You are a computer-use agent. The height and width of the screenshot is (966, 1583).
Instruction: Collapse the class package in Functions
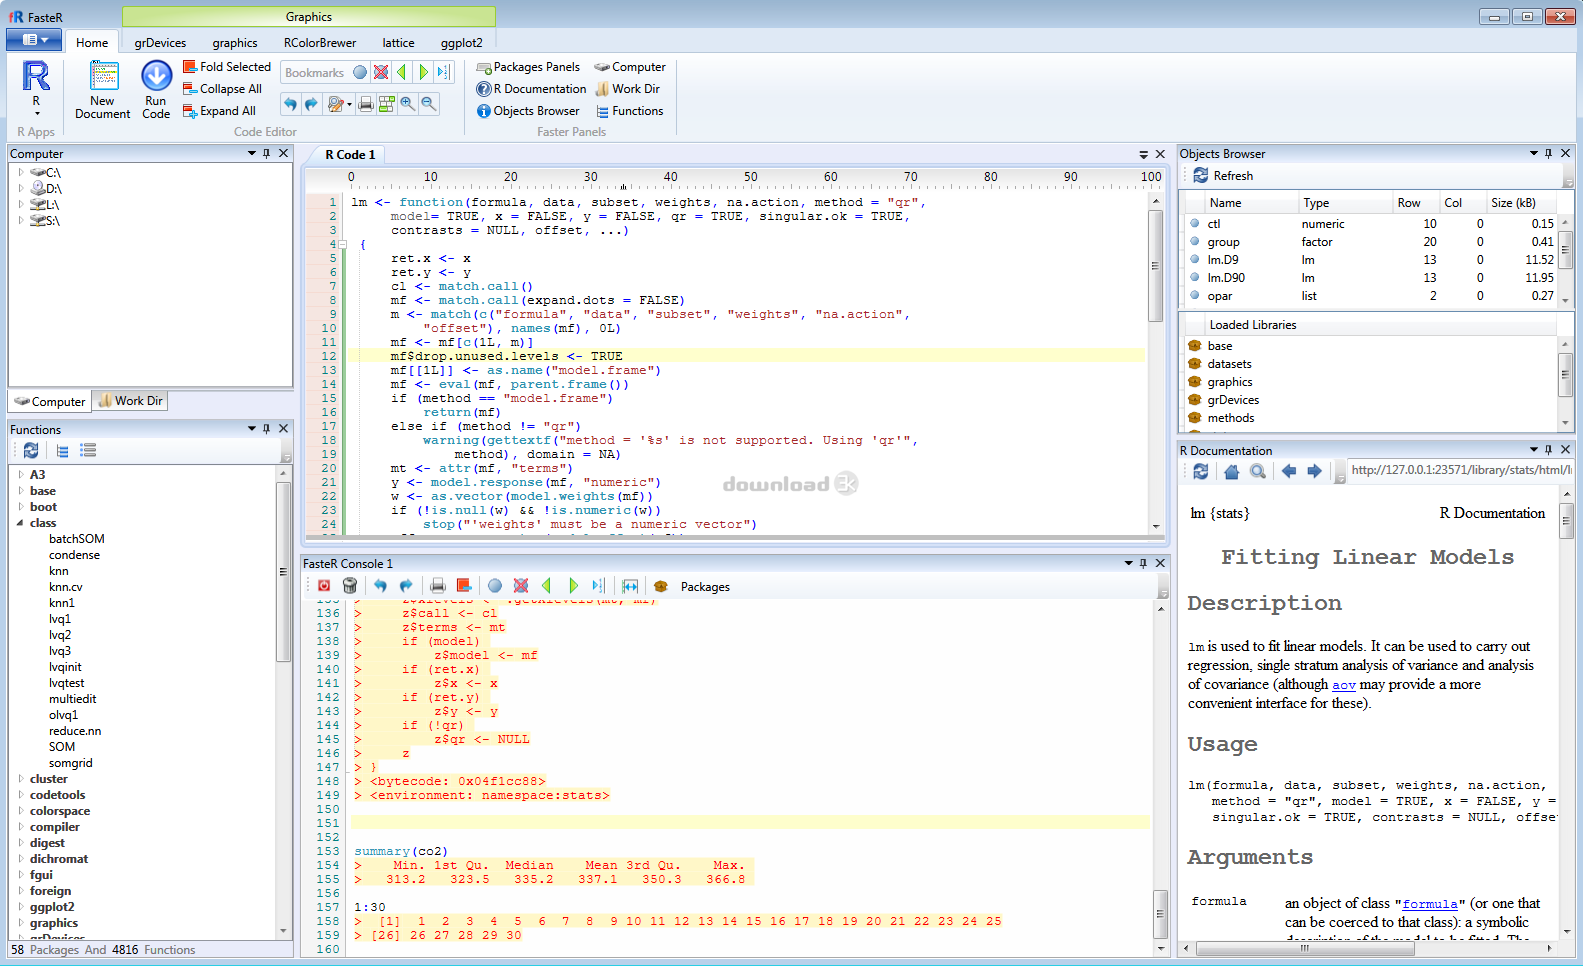tap(21, 523)
